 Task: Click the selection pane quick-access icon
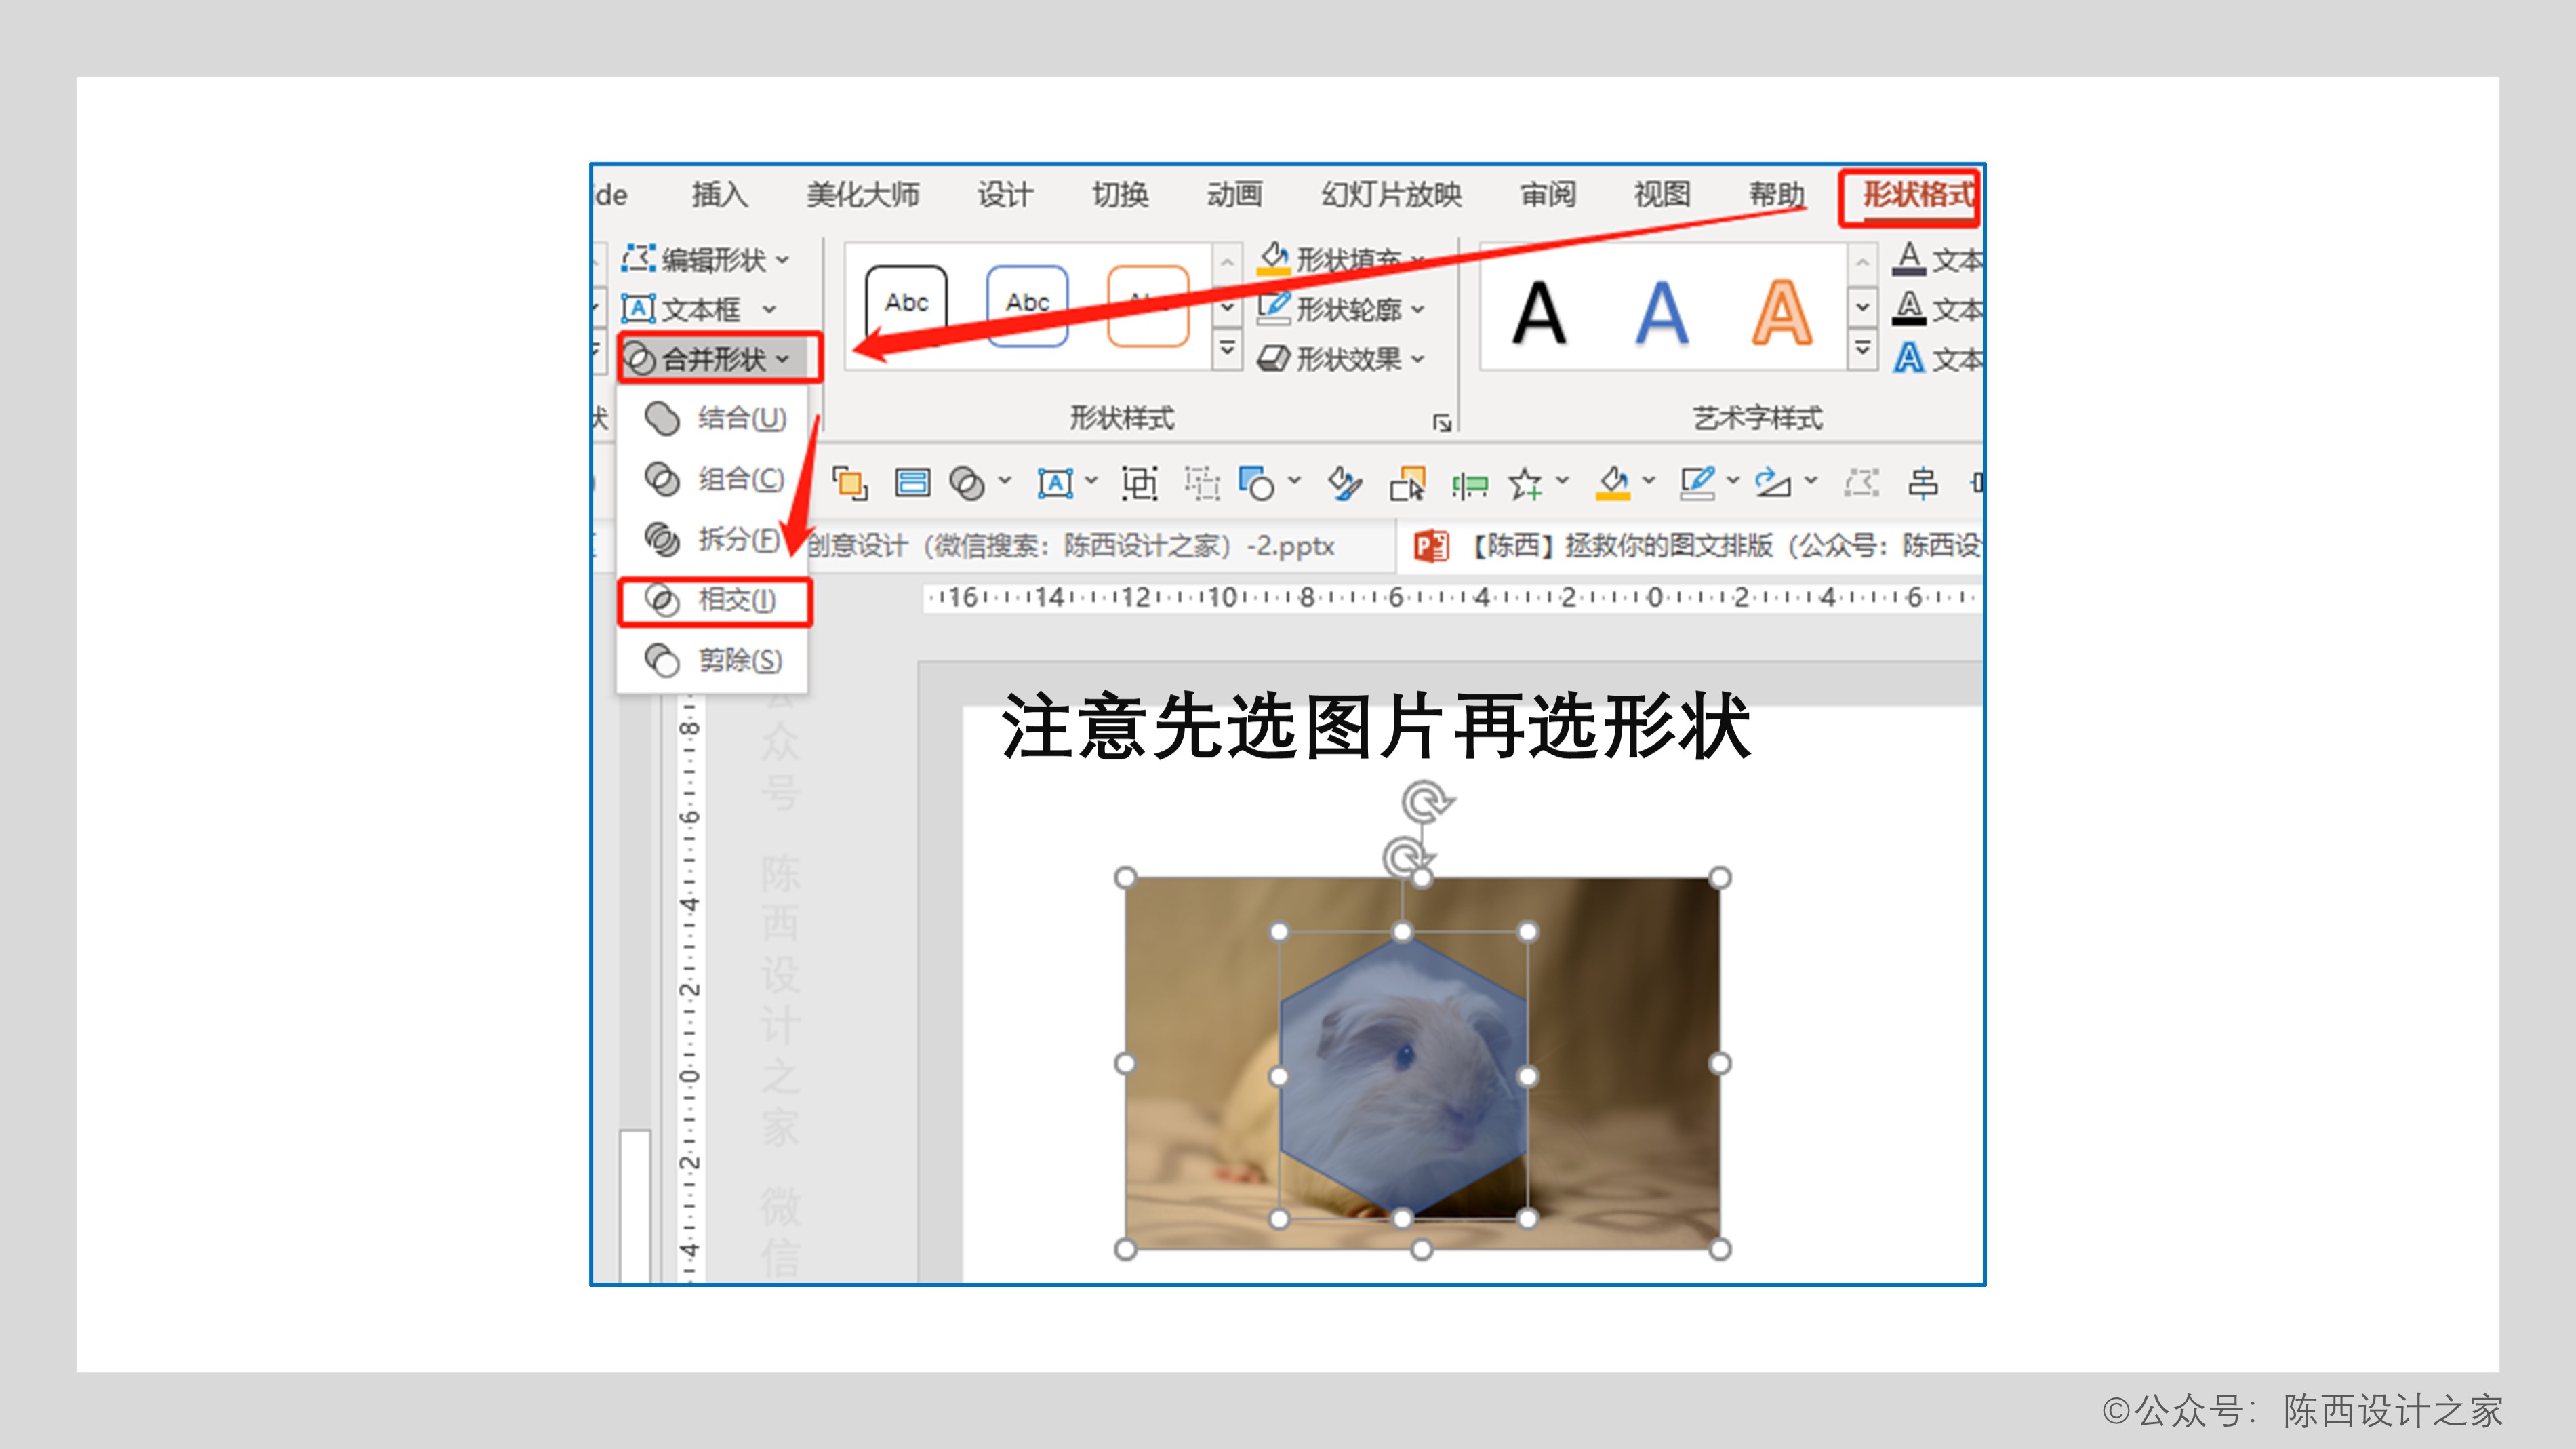pyautogui.click(x=912, y=483)
